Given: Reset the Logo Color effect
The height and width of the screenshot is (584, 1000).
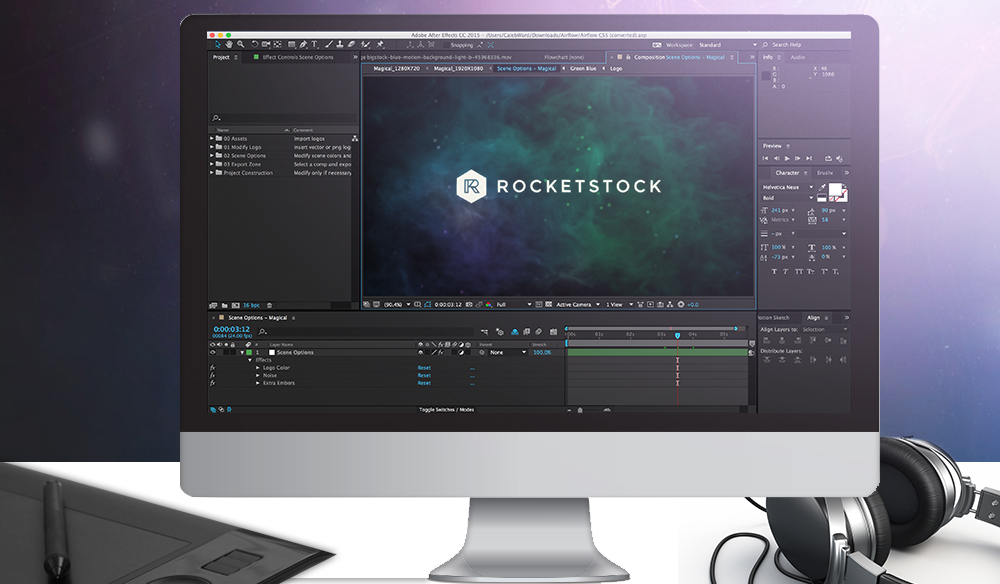Looking at the screenshot, I should pos(424,368).
